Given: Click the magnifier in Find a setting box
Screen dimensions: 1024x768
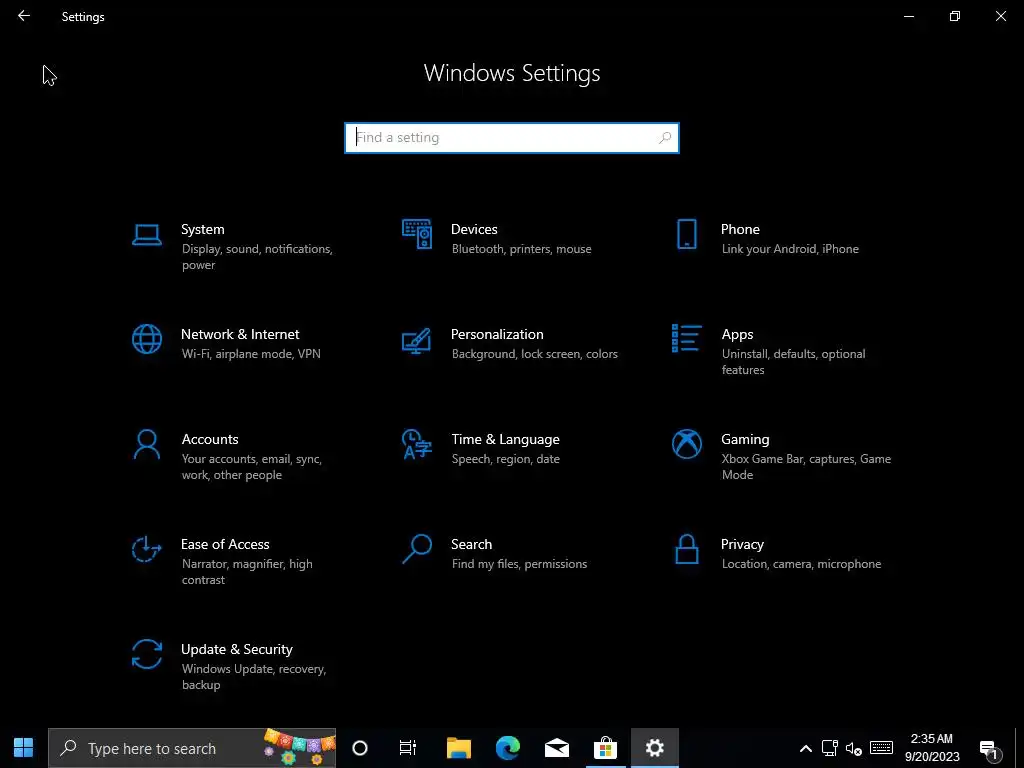Looking at the screenshot, I should point(665,138).
